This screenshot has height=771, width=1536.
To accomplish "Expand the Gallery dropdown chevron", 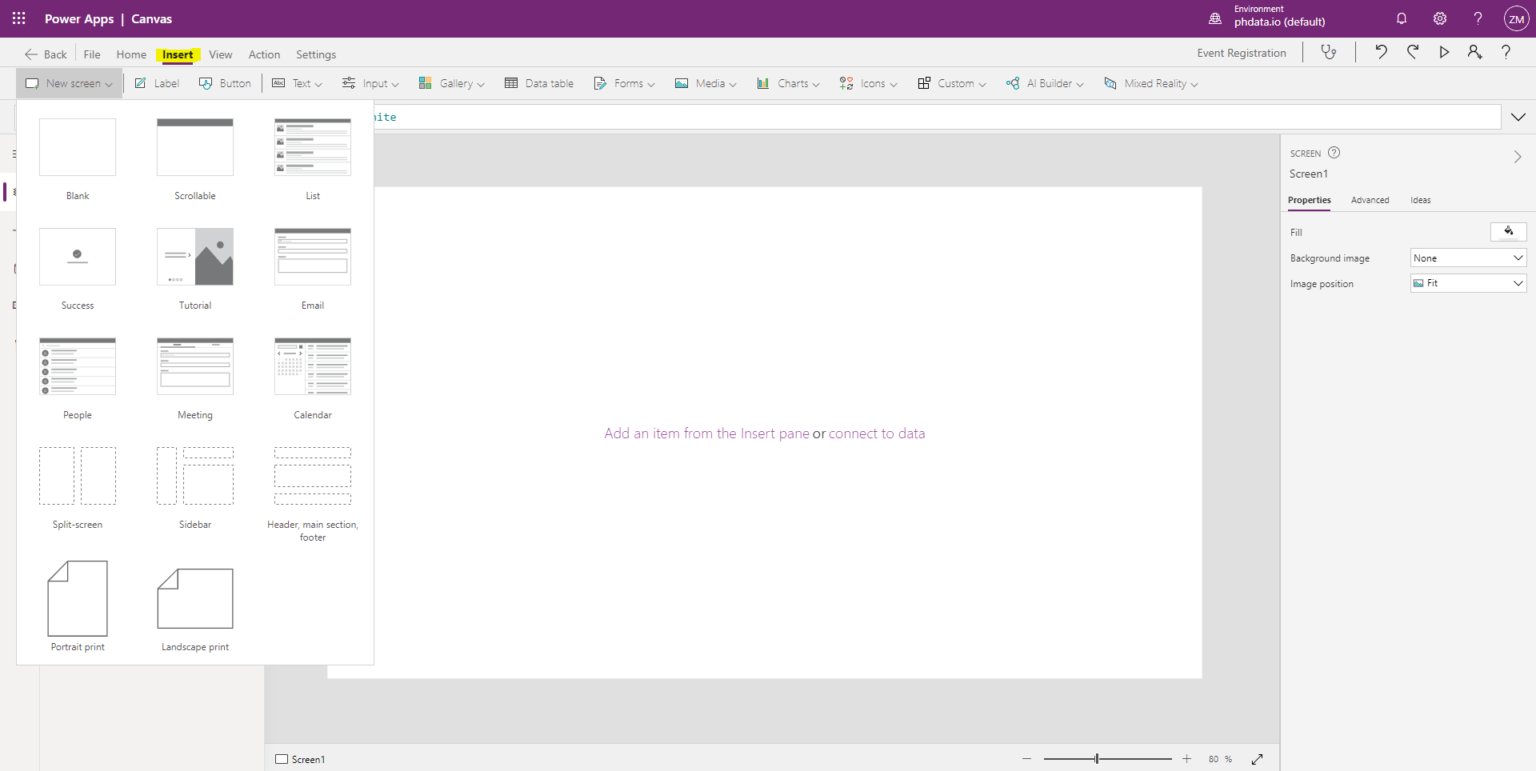I will (x=479, y=83).
